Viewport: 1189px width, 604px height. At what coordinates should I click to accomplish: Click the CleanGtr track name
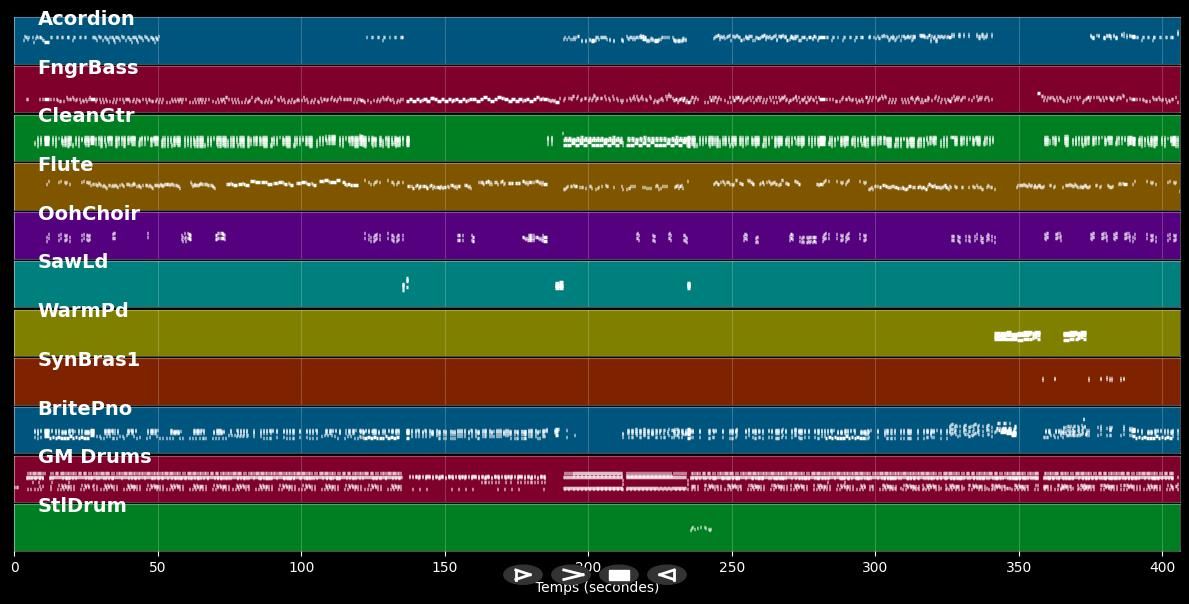pos(86,116)
